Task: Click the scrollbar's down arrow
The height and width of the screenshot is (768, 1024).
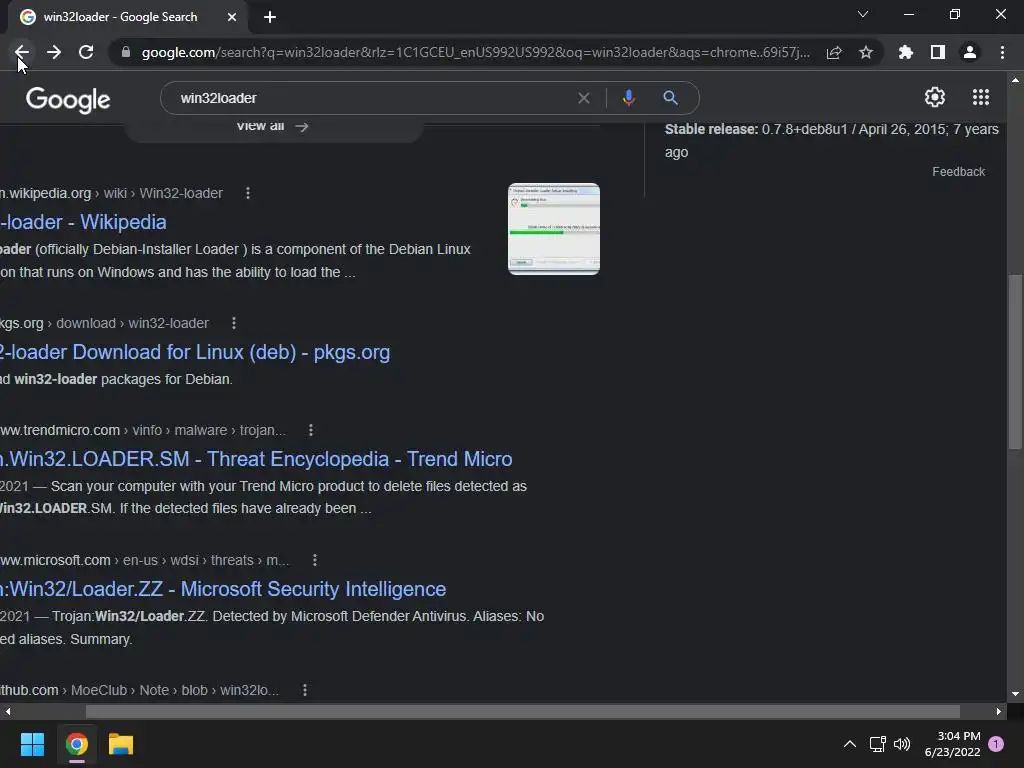Action: tap(1015, 694)
